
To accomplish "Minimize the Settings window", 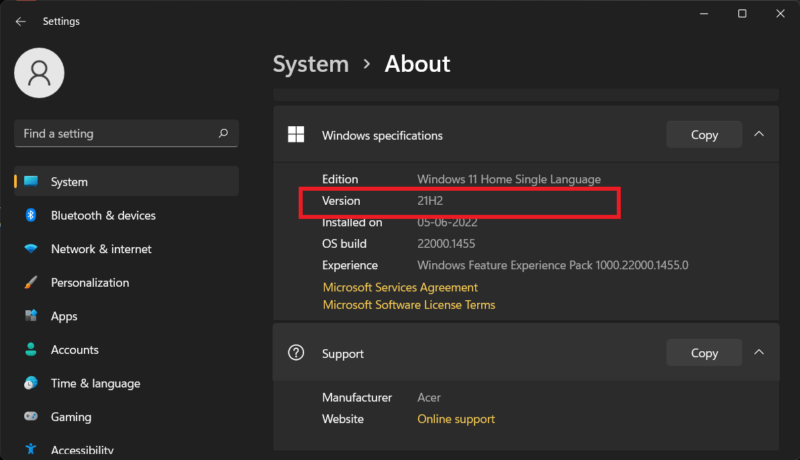I will 704,14.
